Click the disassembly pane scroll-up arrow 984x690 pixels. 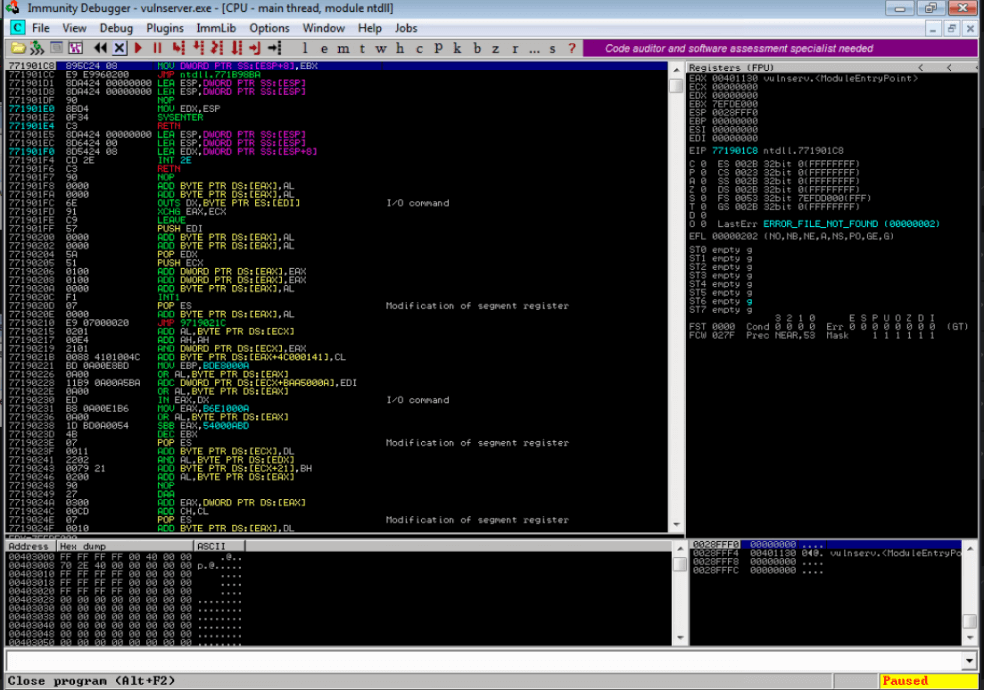point(676,68)
